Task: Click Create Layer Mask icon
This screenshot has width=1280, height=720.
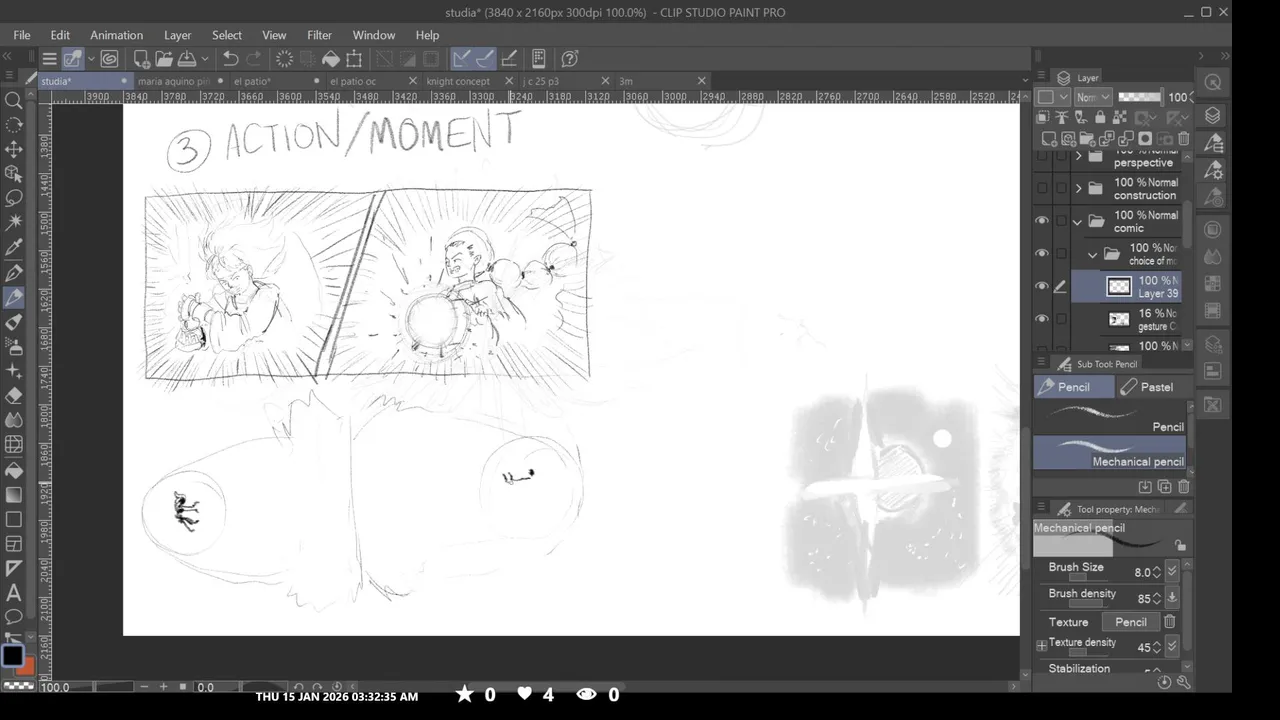Action: [1146, 139]
